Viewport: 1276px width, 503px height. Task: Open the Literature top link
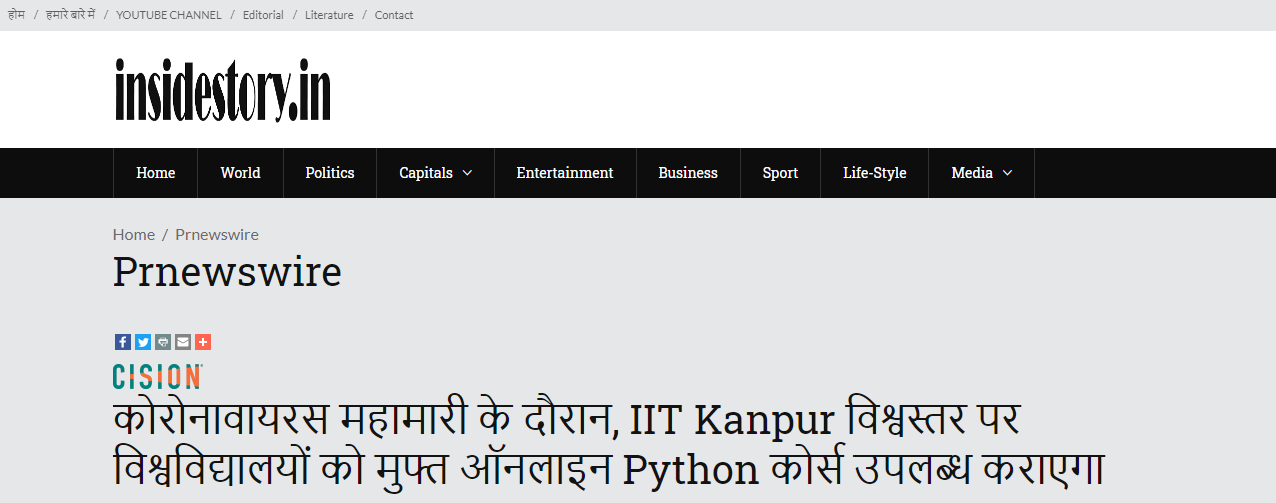pyautogui.click(x=329, y=15)
